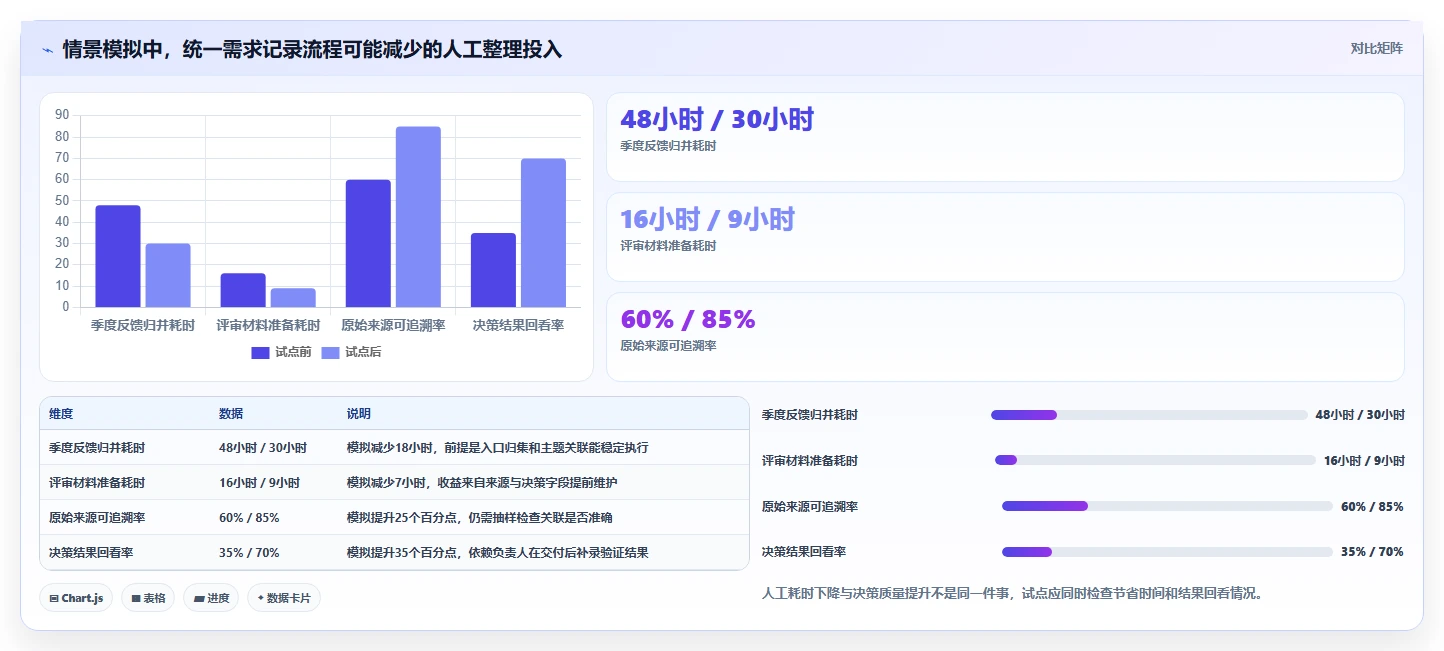Click the 试点前 bar for 决策结果回看率
1444x651 pixels.
pyautogui.click(x=493, y=270)
